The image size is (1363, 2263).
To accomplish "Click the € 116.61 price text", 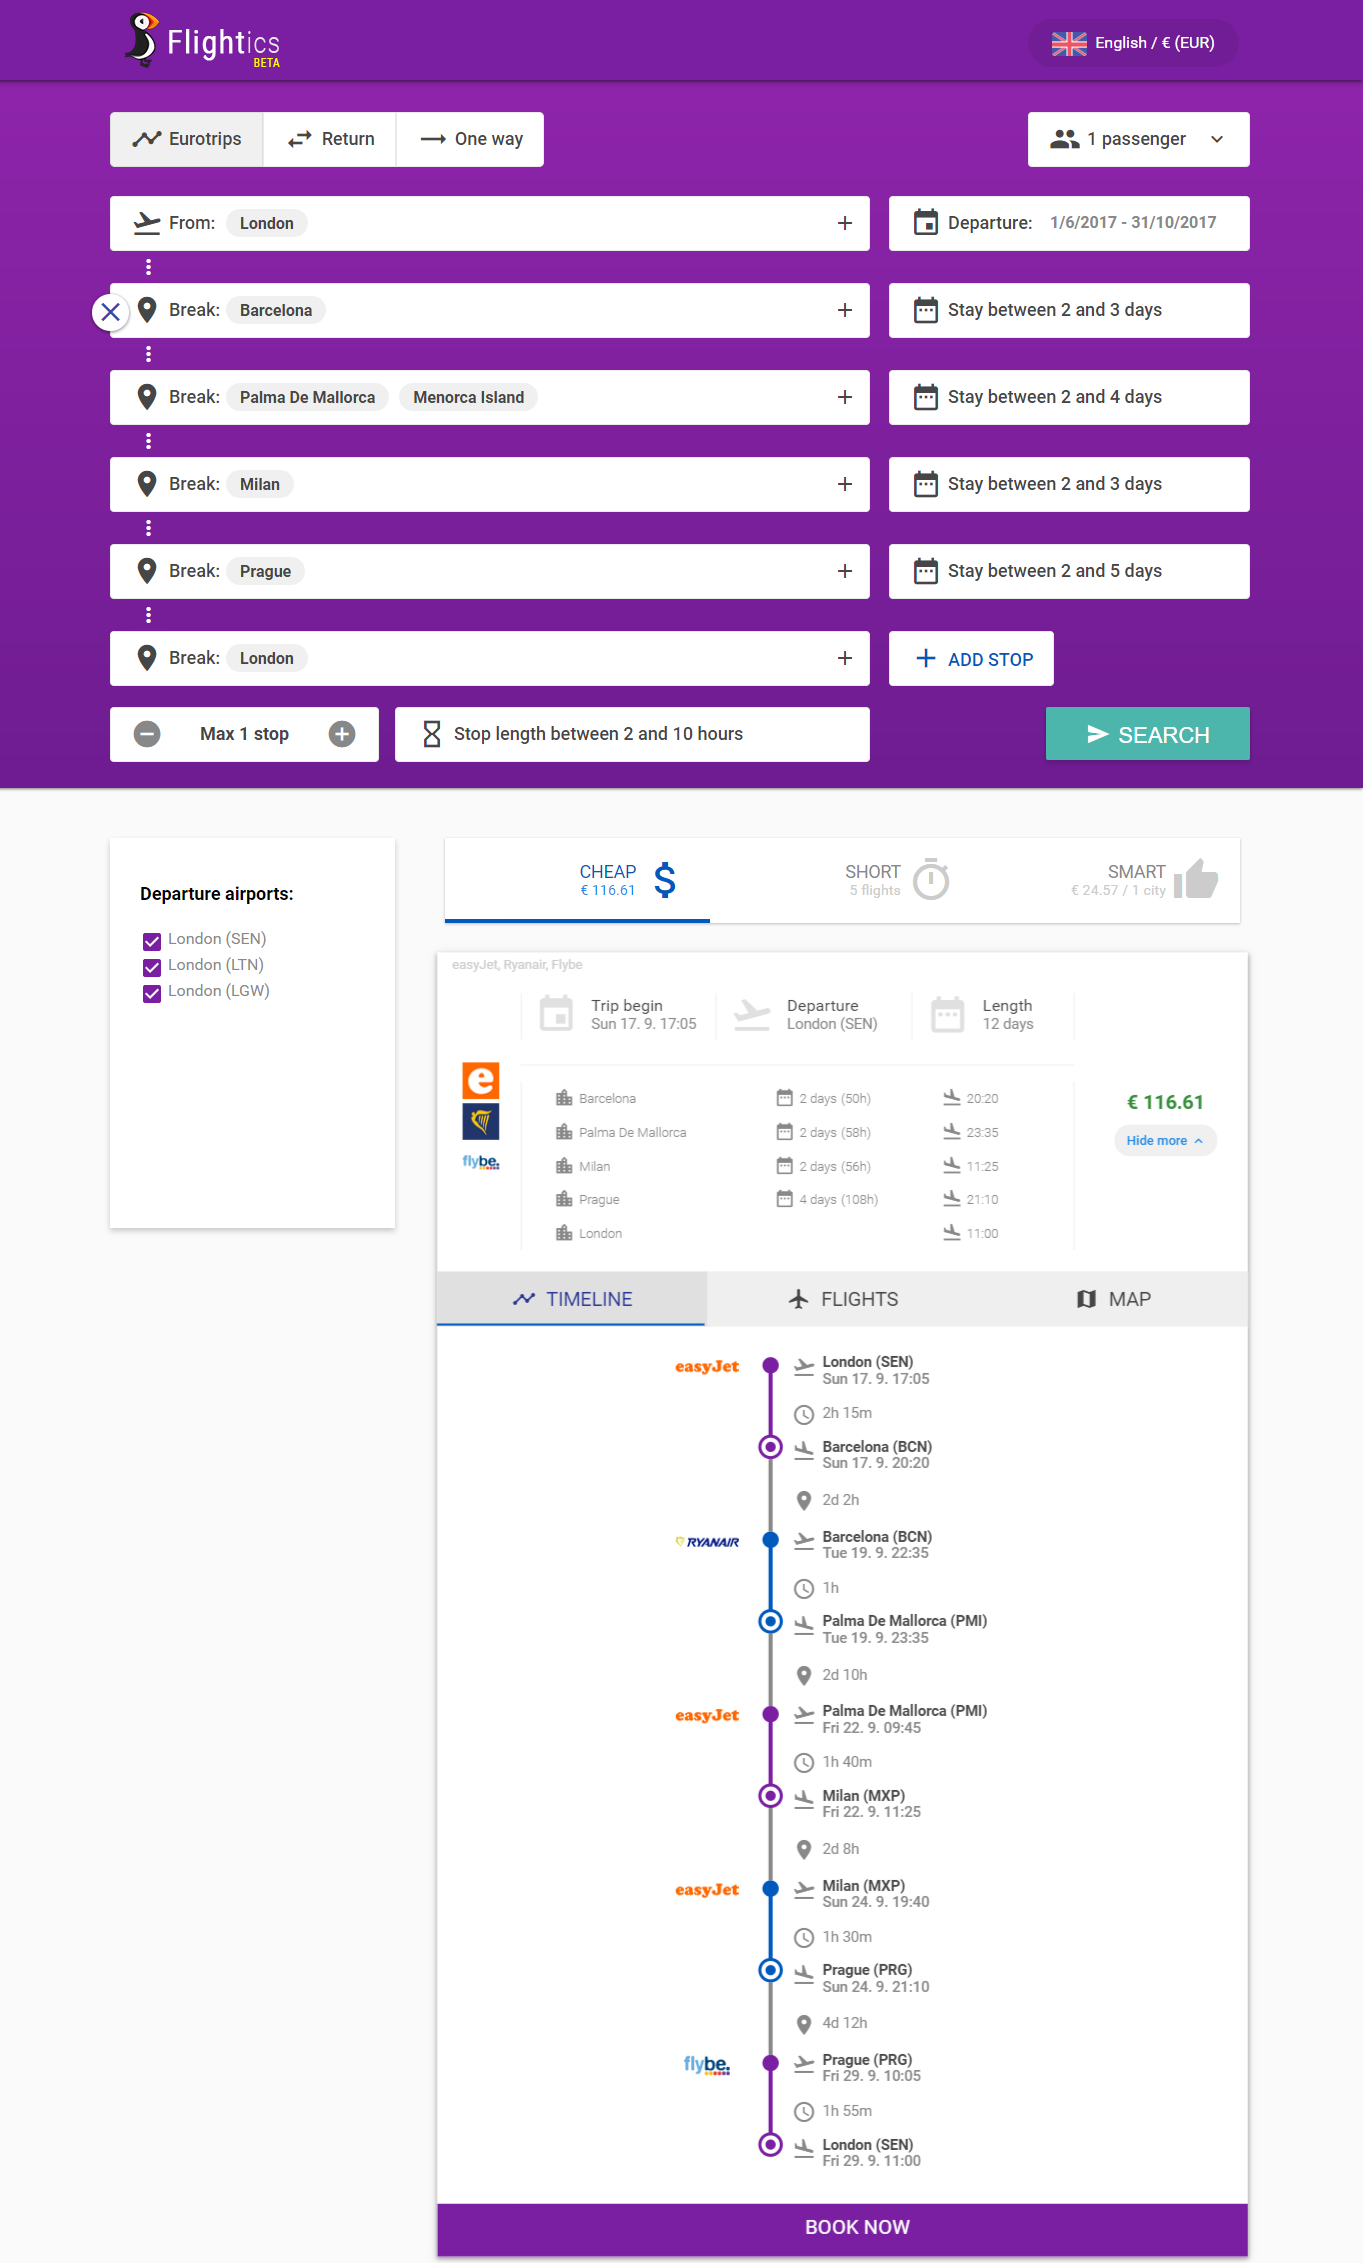I will (1165, 1102).
